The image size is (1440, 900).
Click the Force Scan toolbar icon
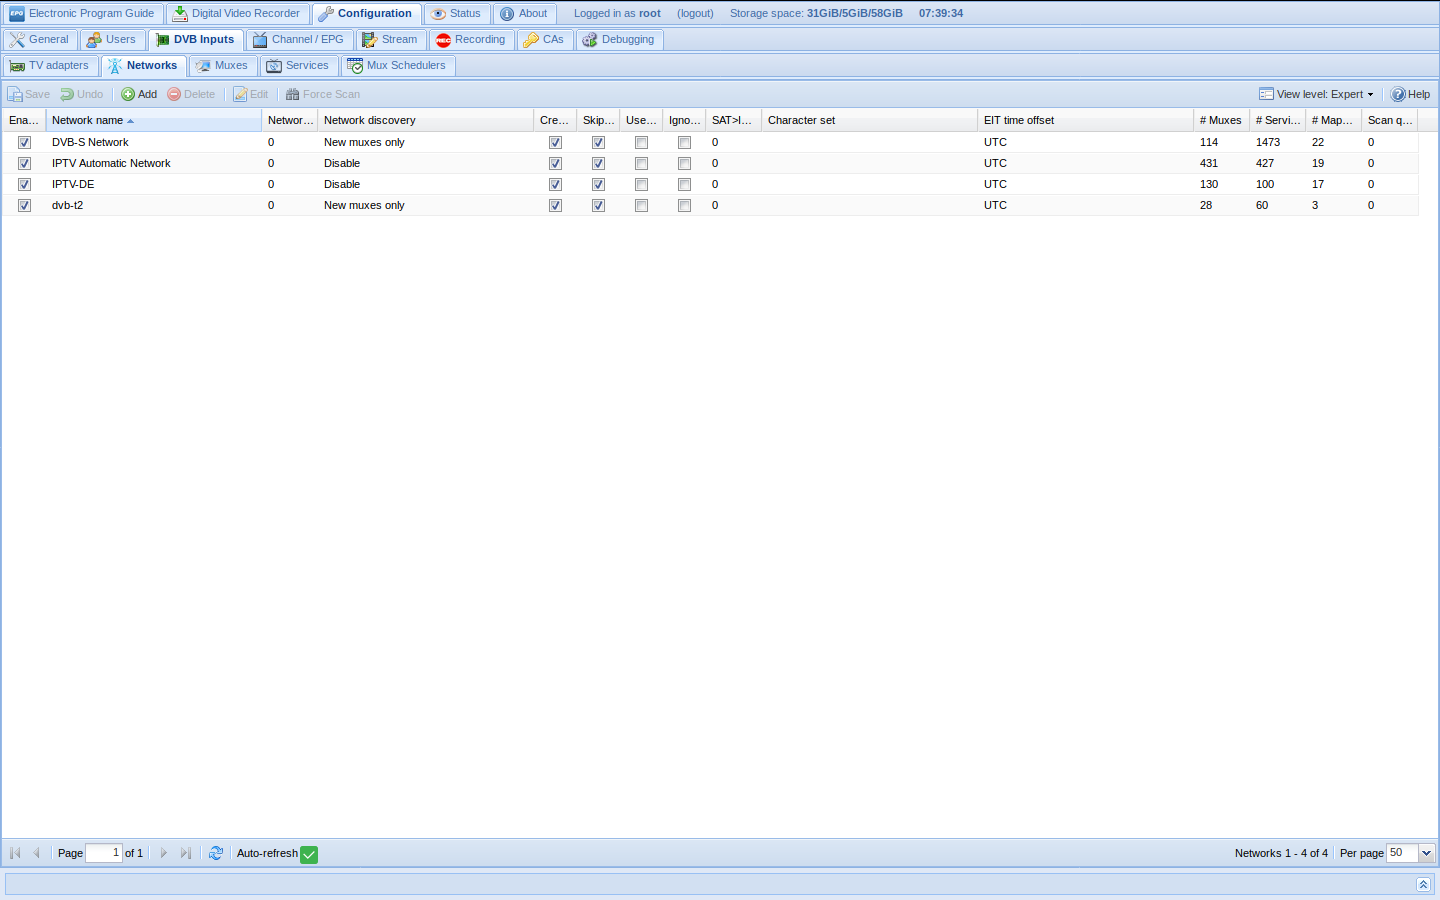click(x=293, y=94)
